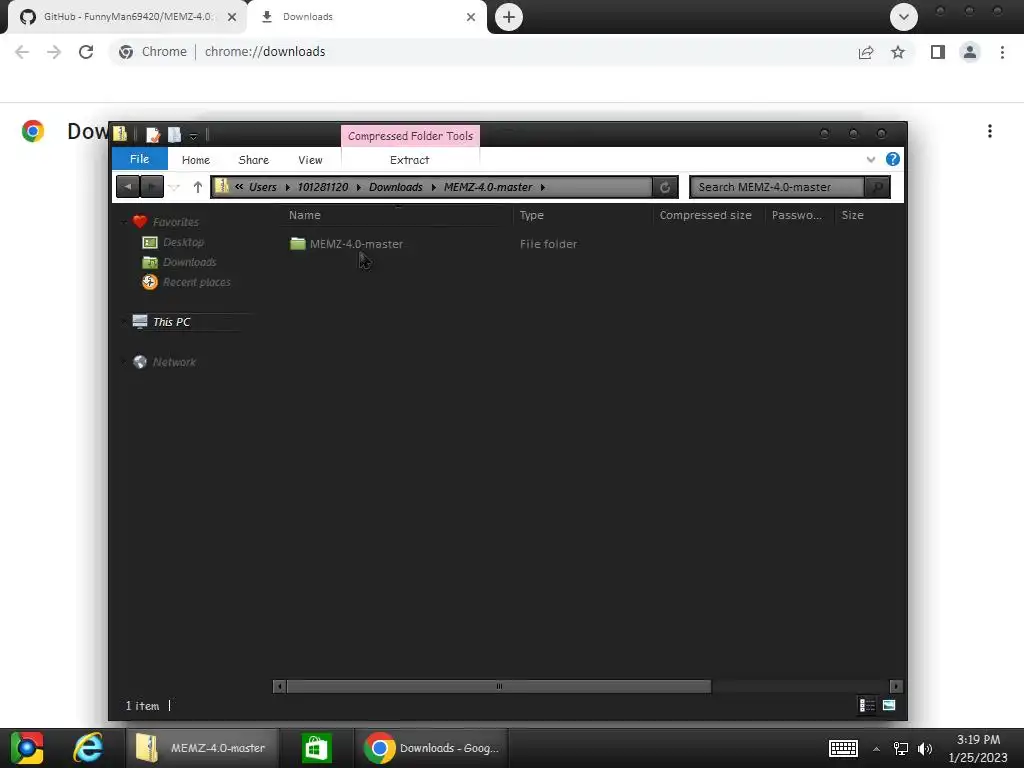Open the Extract ribbon tab
Screen dimensions: 1024x768
(x=409, y=159)
